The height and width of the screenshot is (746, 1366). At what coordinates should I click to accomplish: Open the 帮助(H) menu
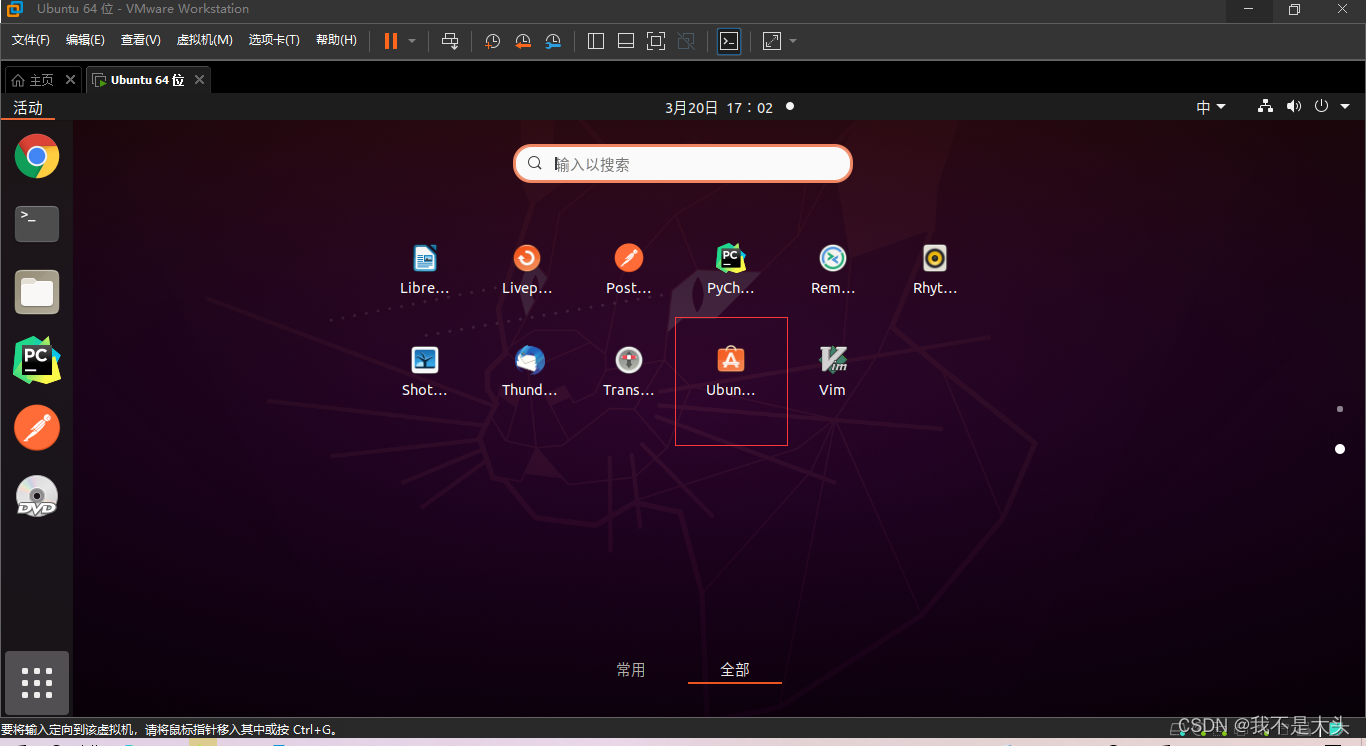(336, 40)
